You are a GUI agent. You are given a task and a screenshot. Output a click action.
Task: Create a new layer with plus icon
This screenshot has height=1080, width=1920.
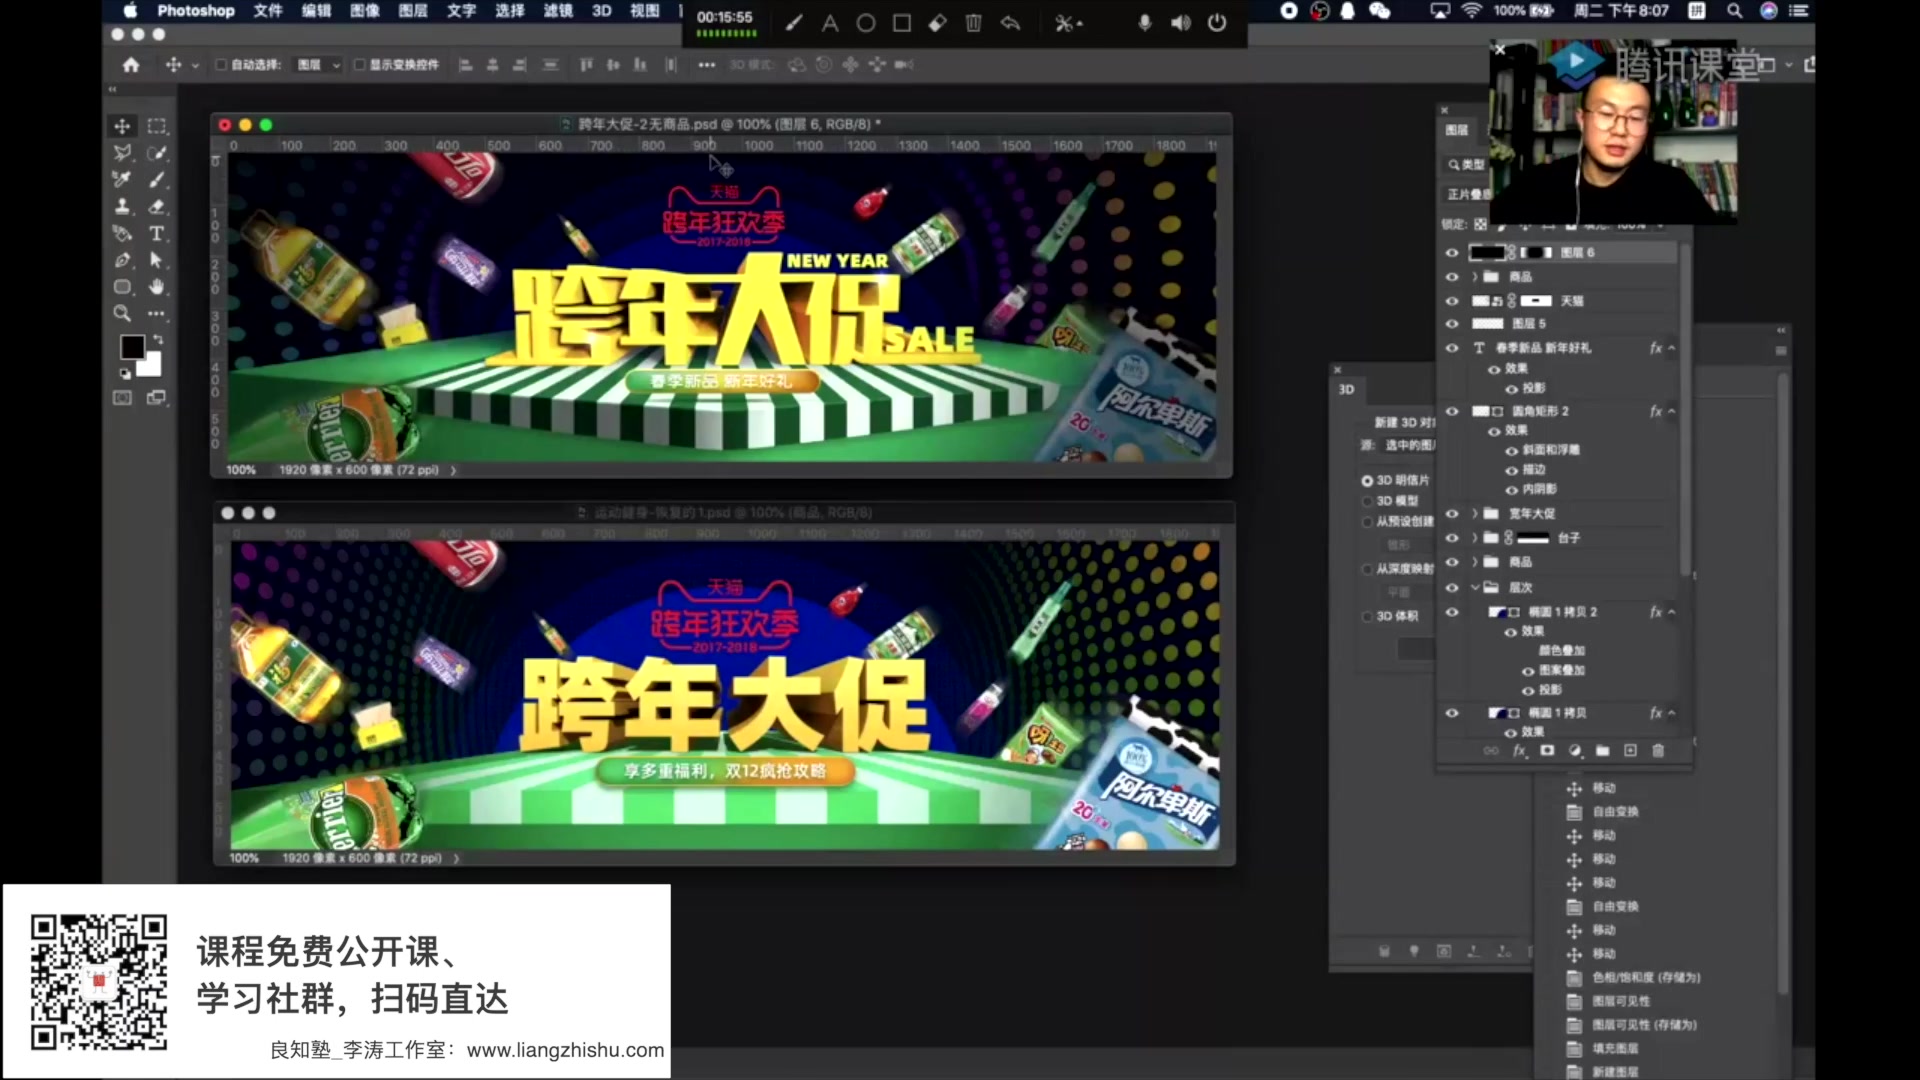coord(1630,751)
